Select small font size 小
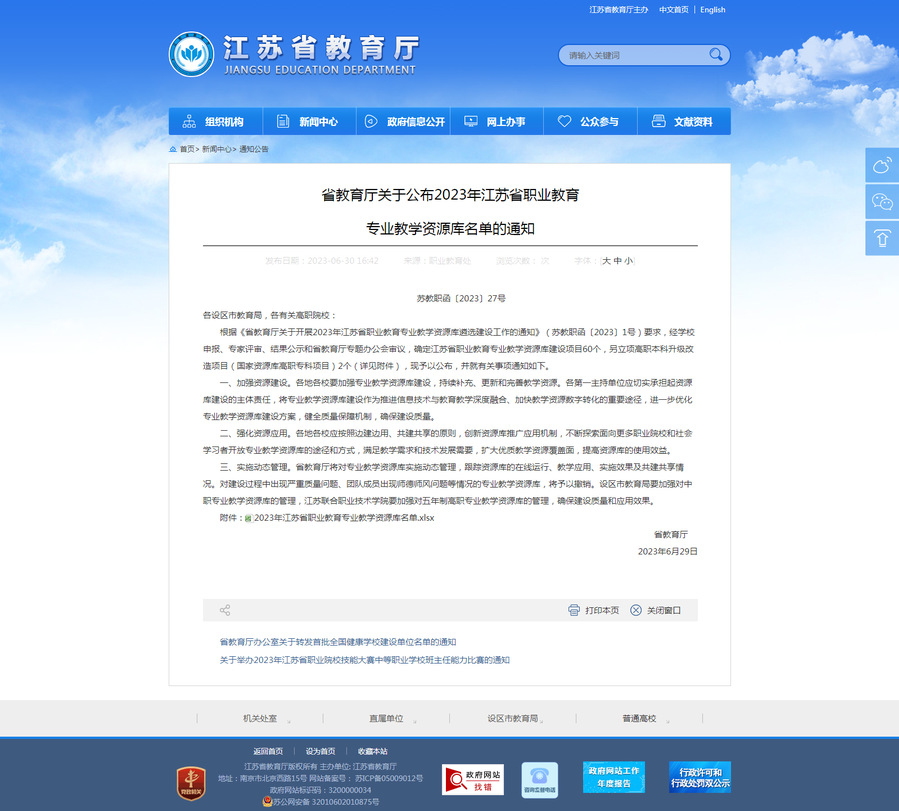Viewport: 899px width, 811px height. tap(629, 261)
